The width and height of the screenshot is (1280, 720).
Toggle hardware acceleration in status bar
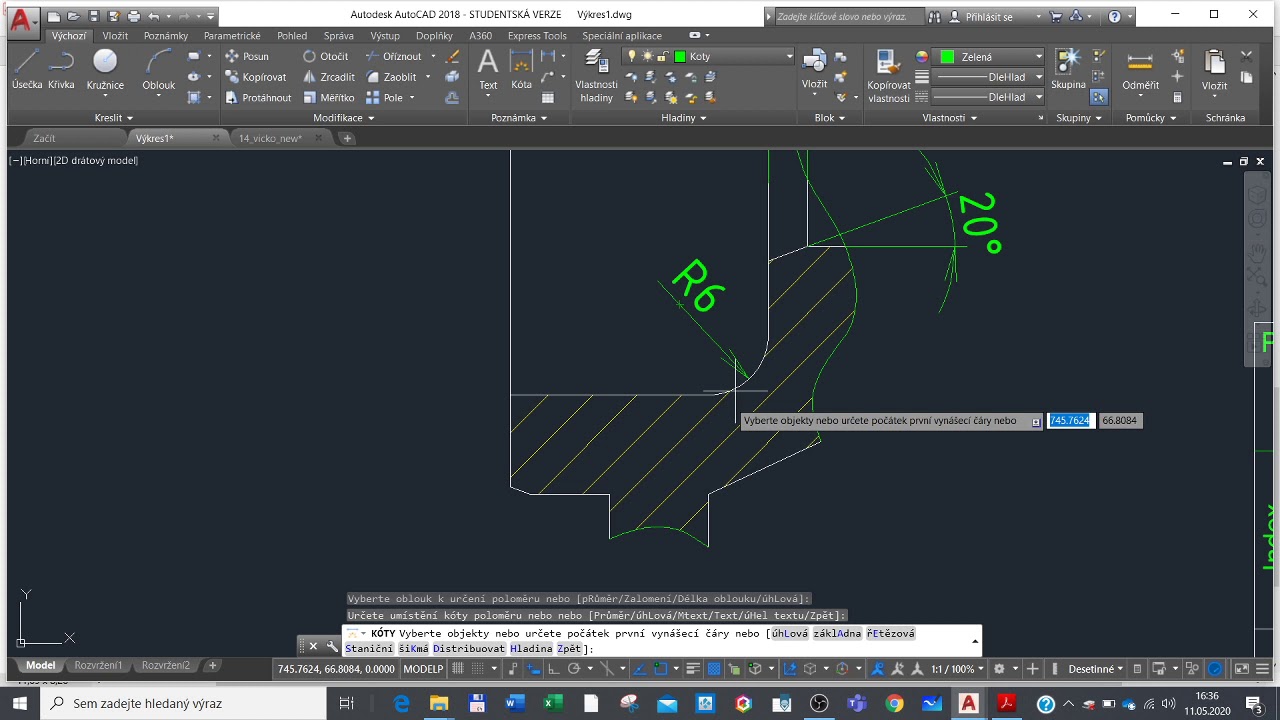(1215, 669)
